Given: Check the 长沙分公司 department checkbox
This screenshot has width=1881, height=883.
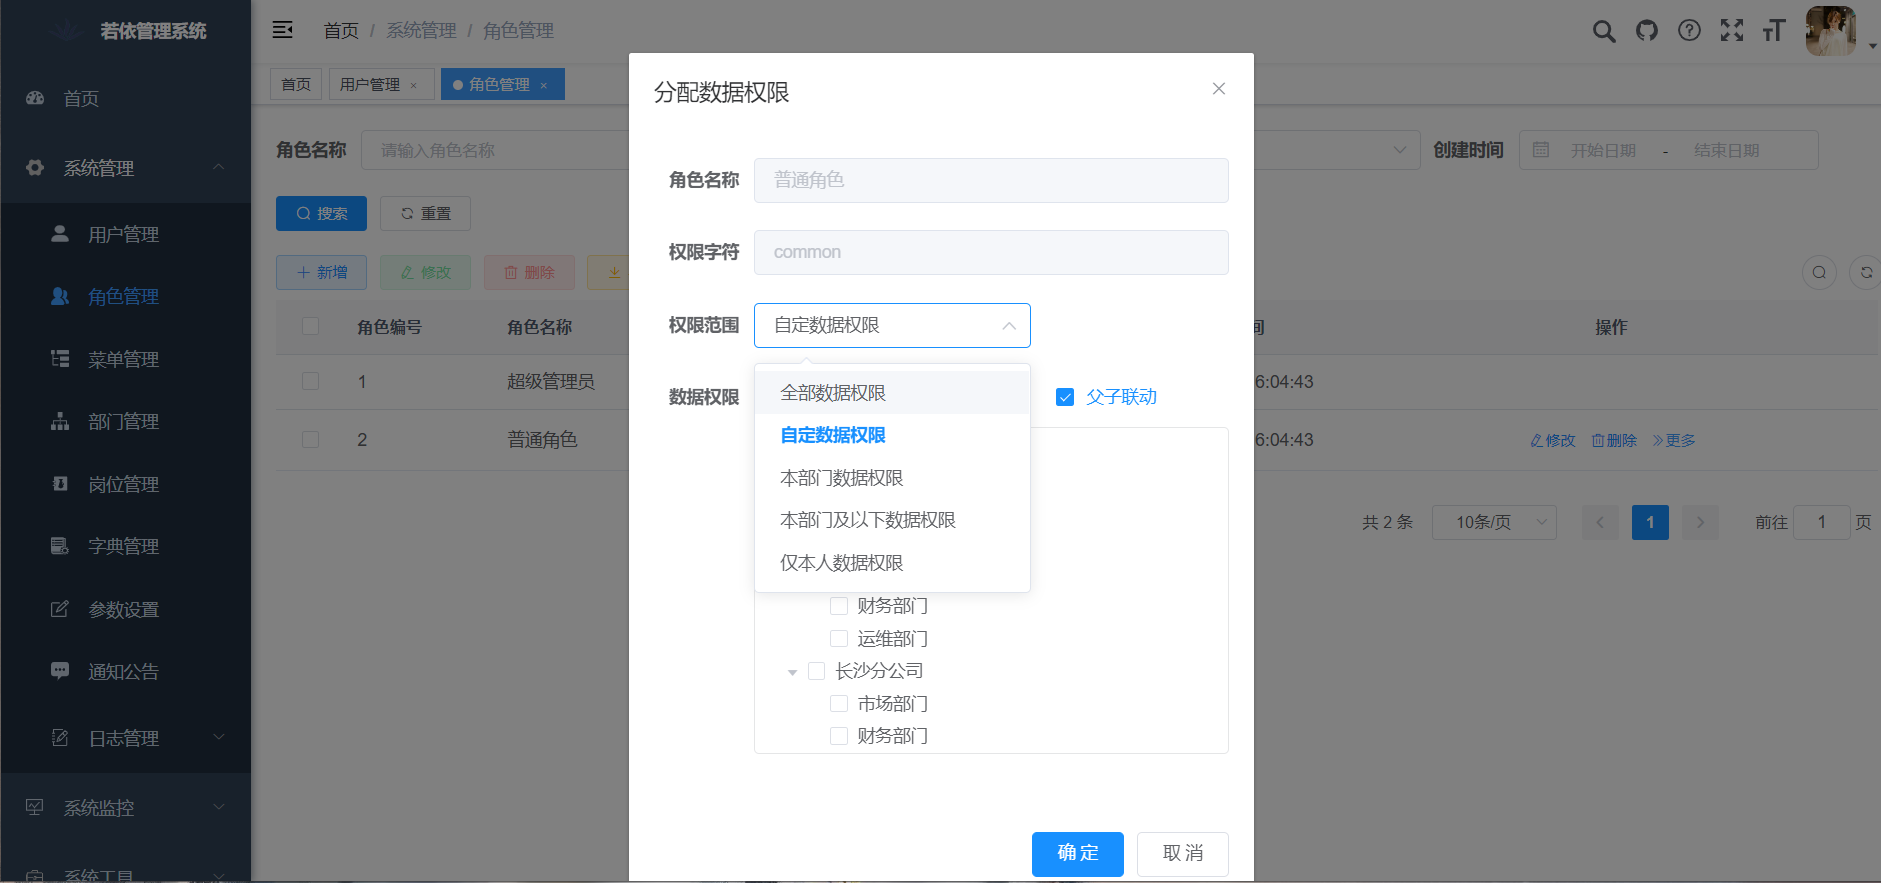Looking at the screenshot, I should point(816,671).
